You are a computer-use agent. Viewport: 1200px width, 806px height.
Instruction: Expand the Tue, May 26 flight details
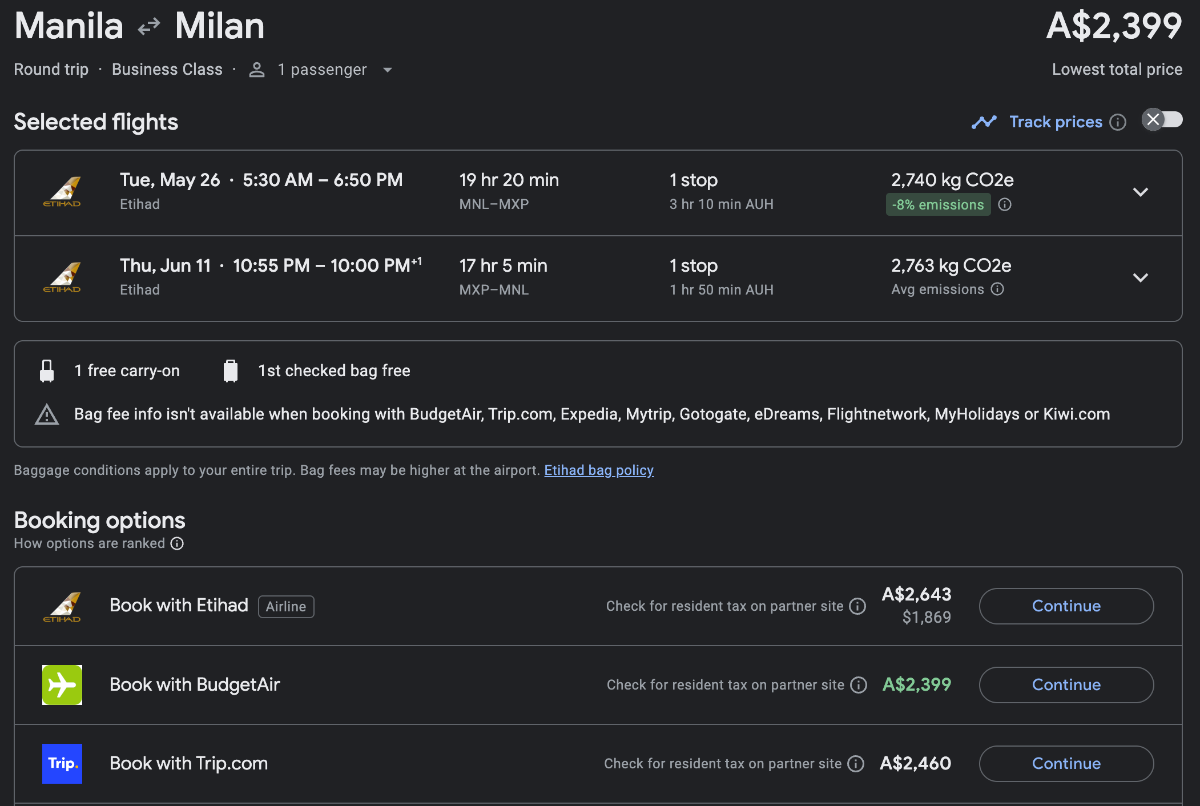click(x=1140, y=191)
